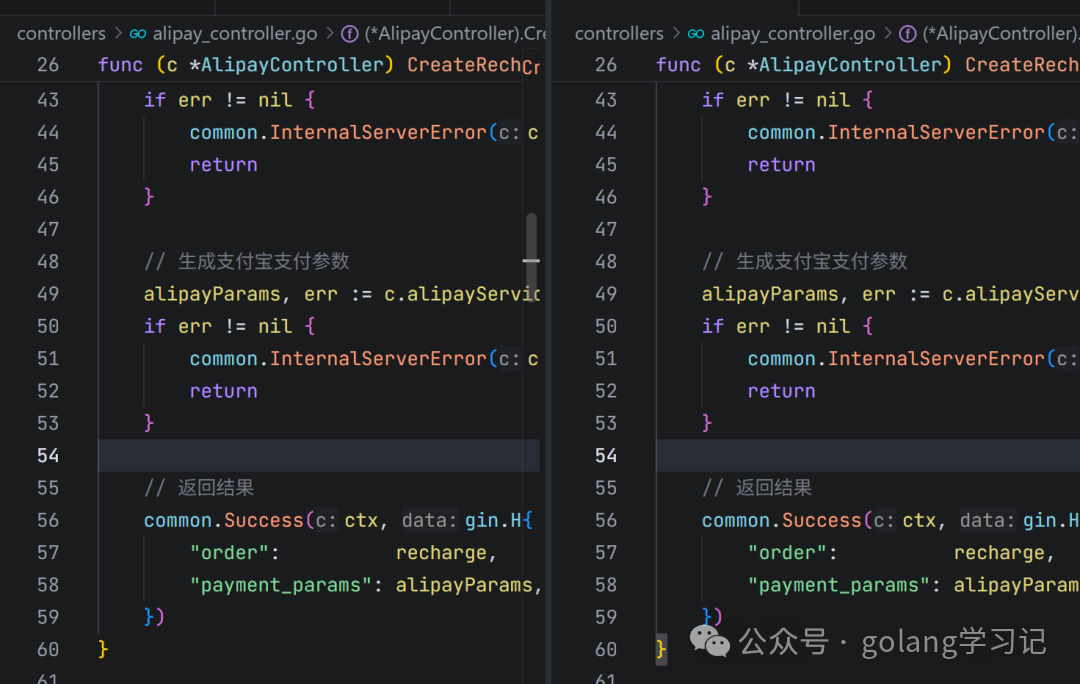
Task: Click the data: inlay hint in the left editor
Action: pos(429,520)
